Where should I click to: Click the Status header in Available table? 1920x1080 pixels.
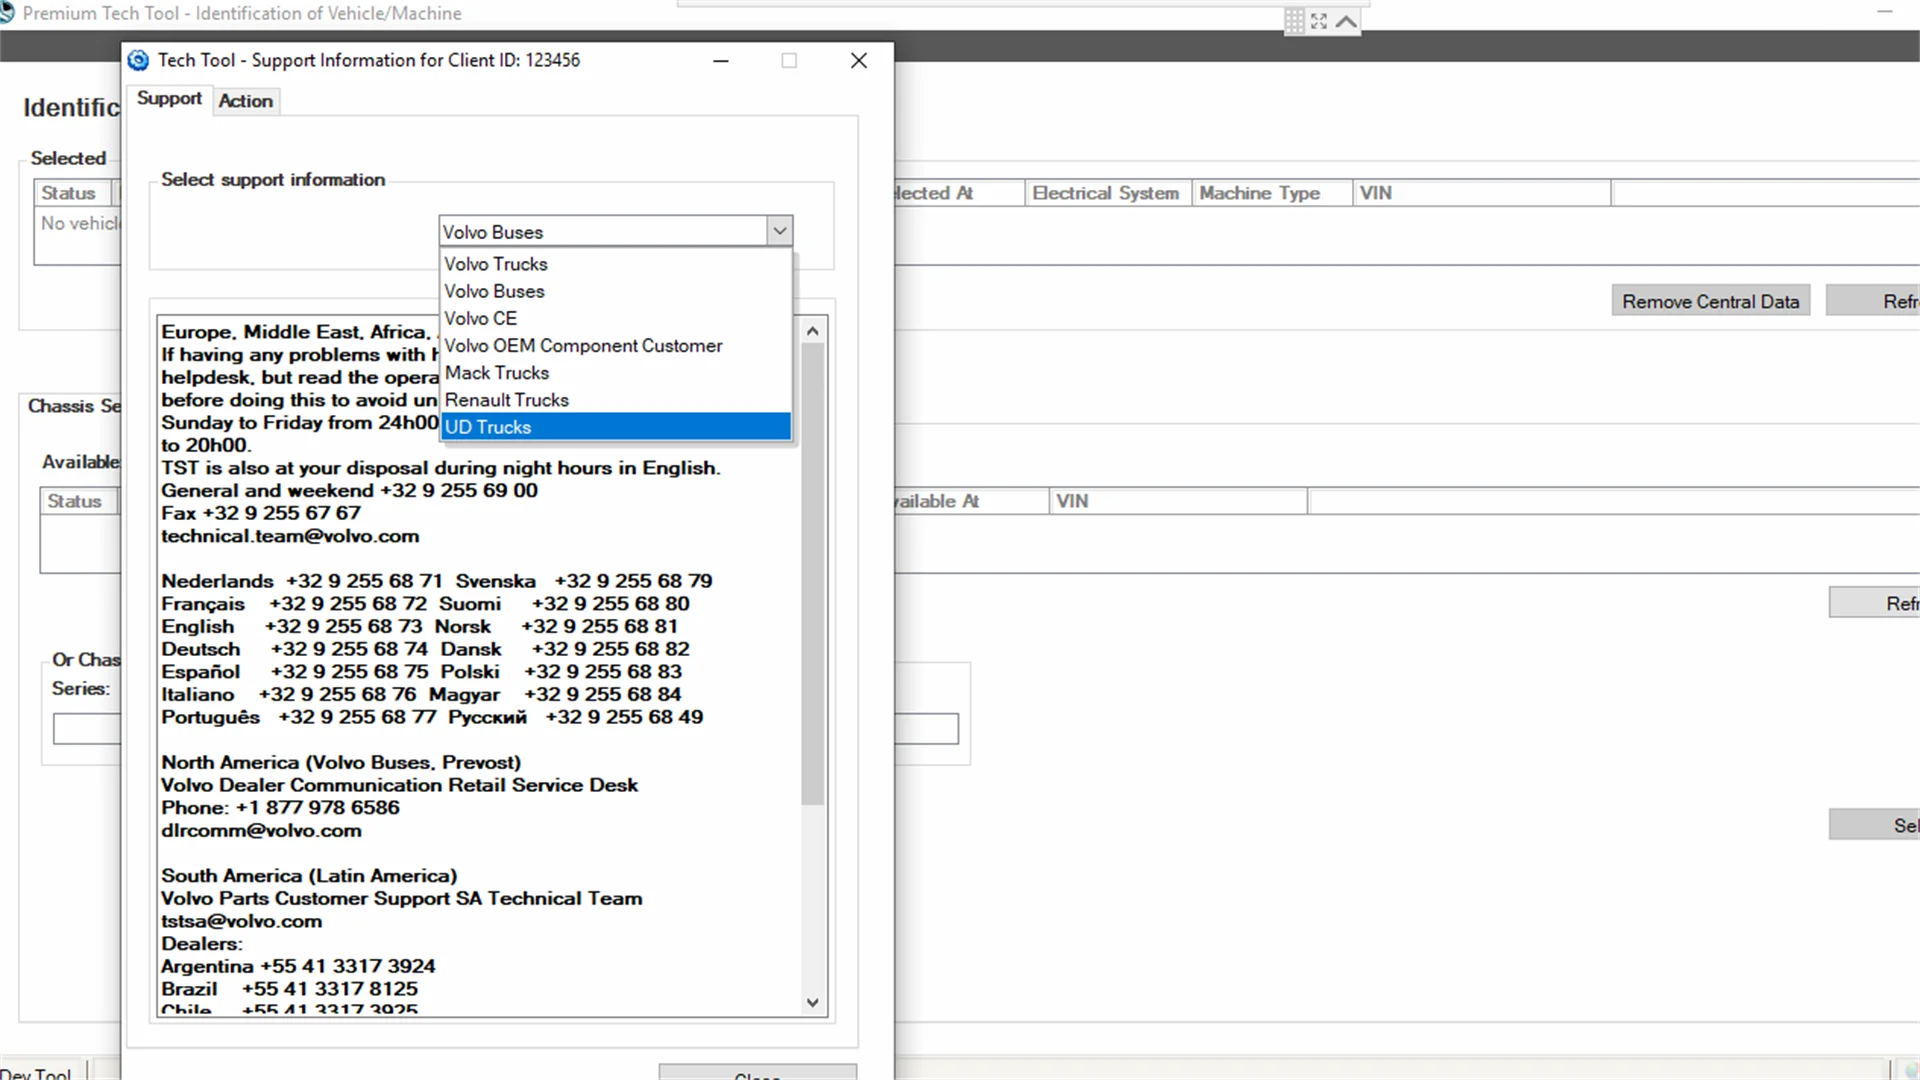(79, 501)
